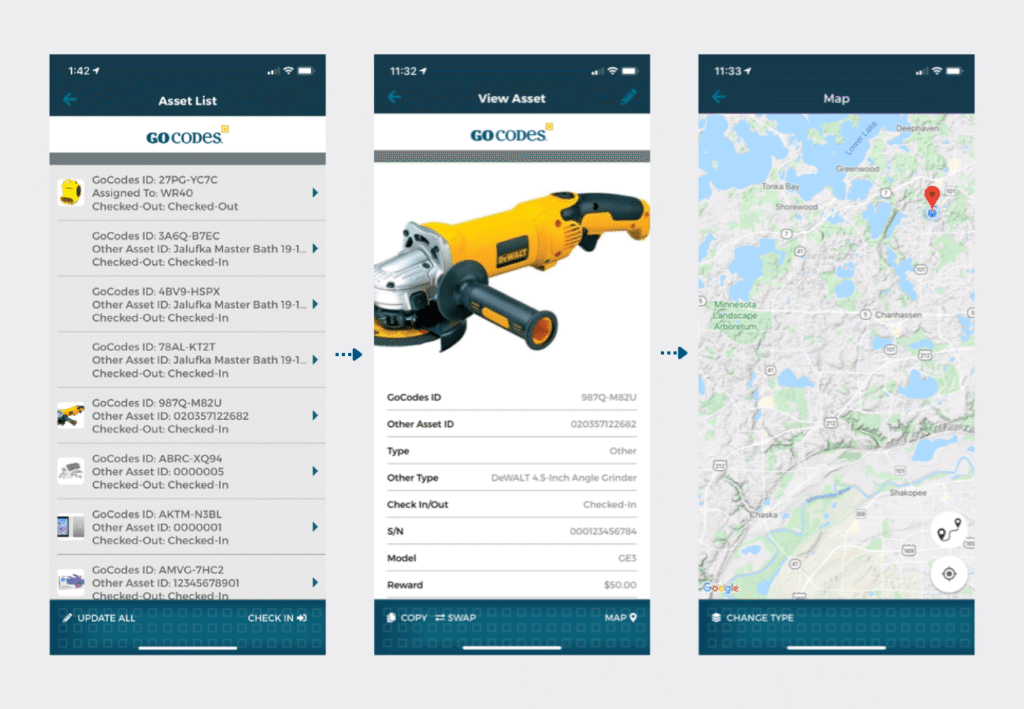
Task: Select the text 'GoCodes ID: 78AL-KT2T'
Action: tap(153, 347)
